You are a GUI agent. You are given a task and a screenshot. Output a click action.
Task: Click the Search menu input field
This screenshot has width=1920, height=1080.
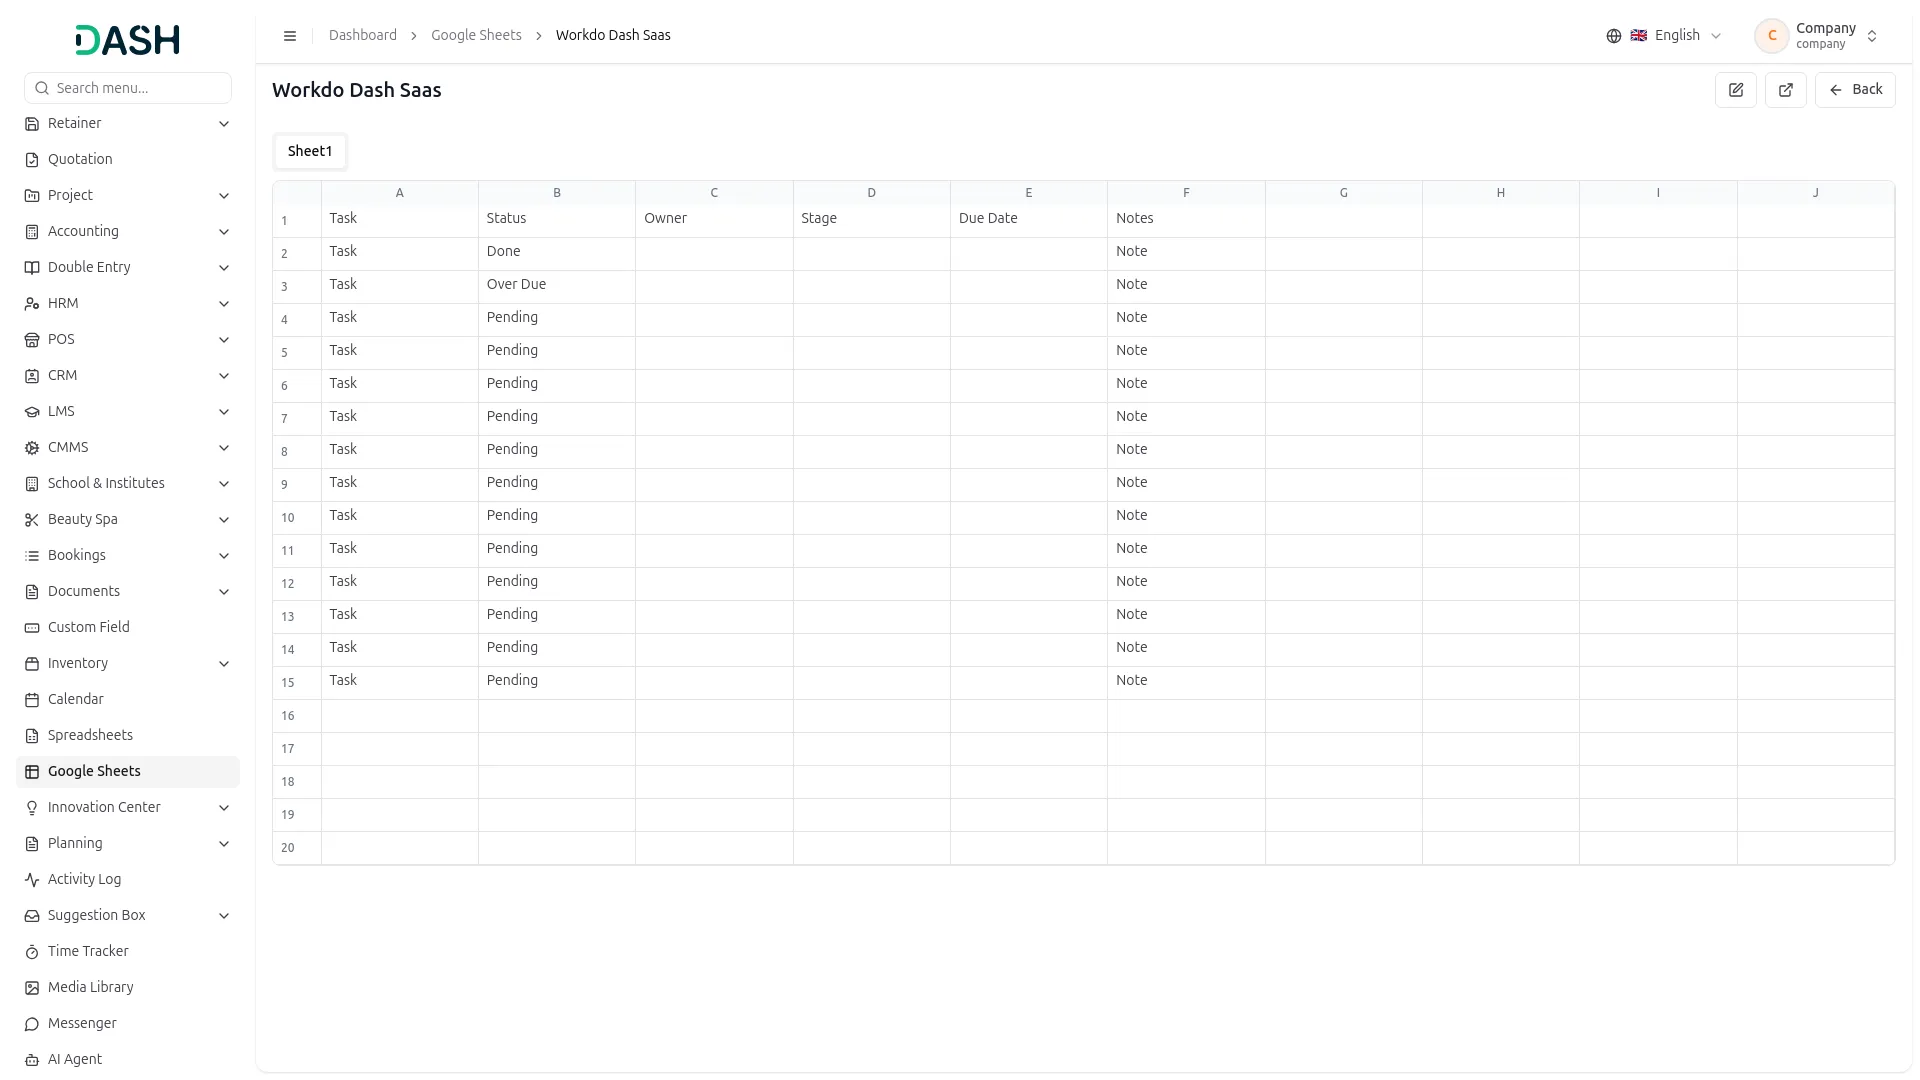[128, 88]
